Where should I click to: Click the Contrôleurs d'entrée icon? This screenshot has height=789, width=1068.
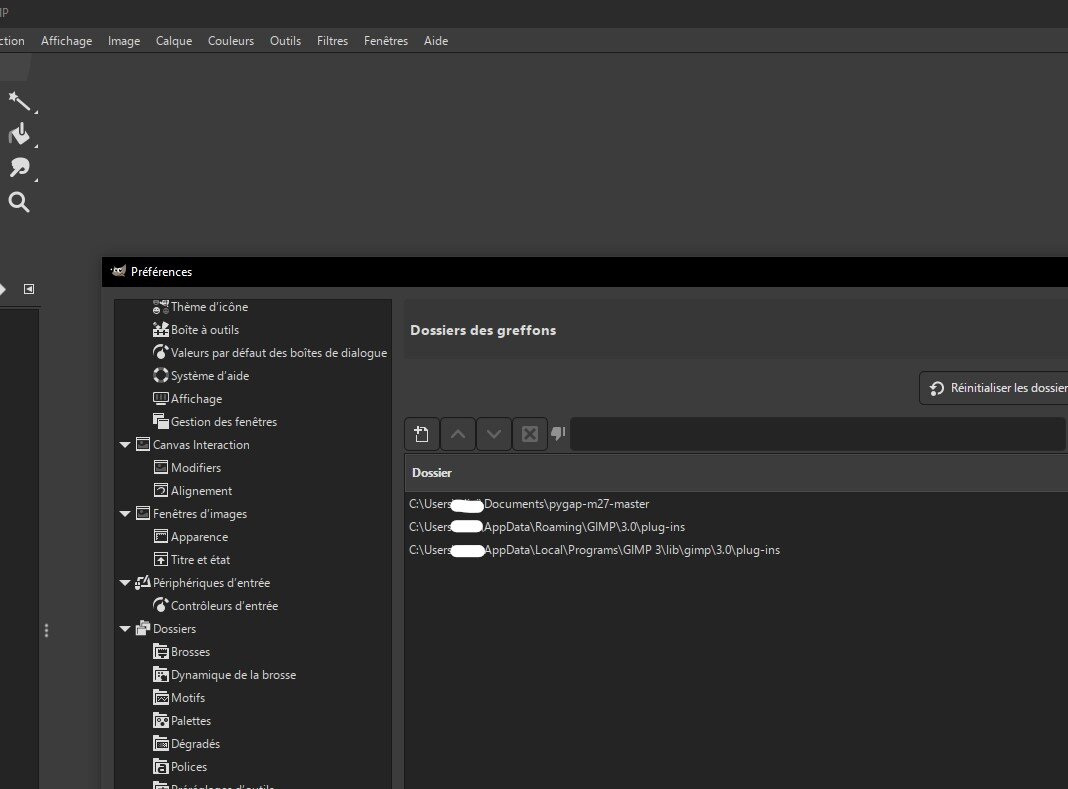coord(161,605)
